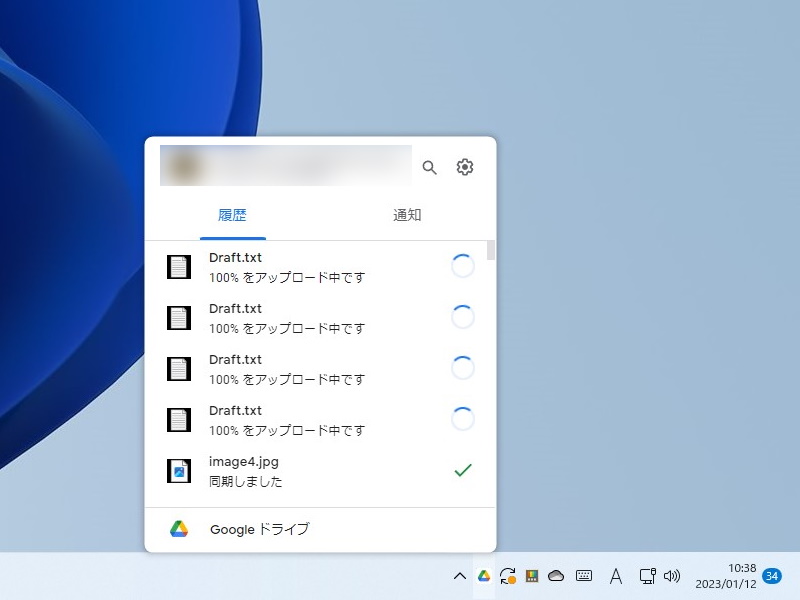Click the image4.jpg thumbnail
800x600 pixels.
pos(179,470)
